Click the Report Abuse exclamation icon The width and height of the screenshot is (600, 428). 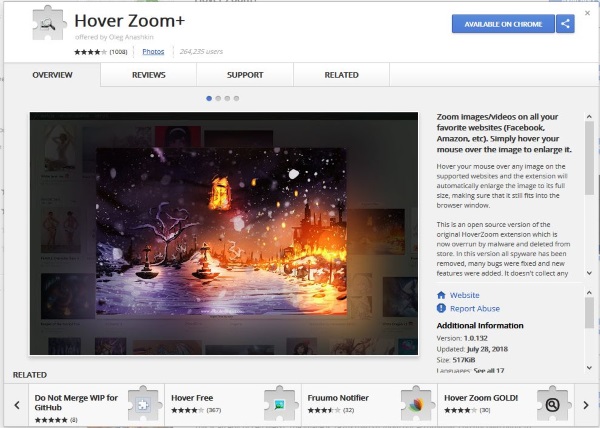(441, 308)
